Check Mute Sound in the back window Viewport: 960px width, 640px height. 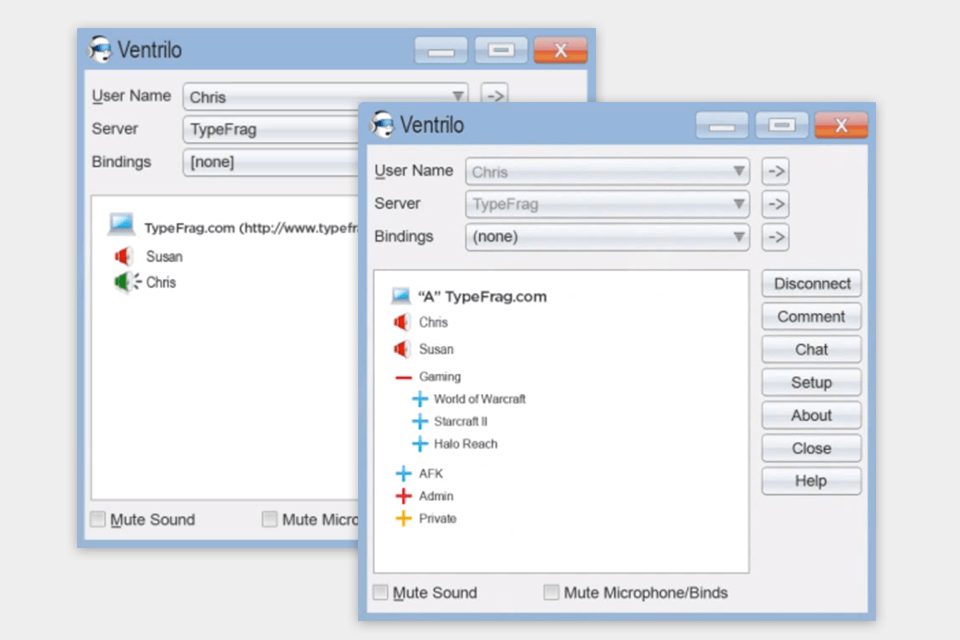pos(98,519)
